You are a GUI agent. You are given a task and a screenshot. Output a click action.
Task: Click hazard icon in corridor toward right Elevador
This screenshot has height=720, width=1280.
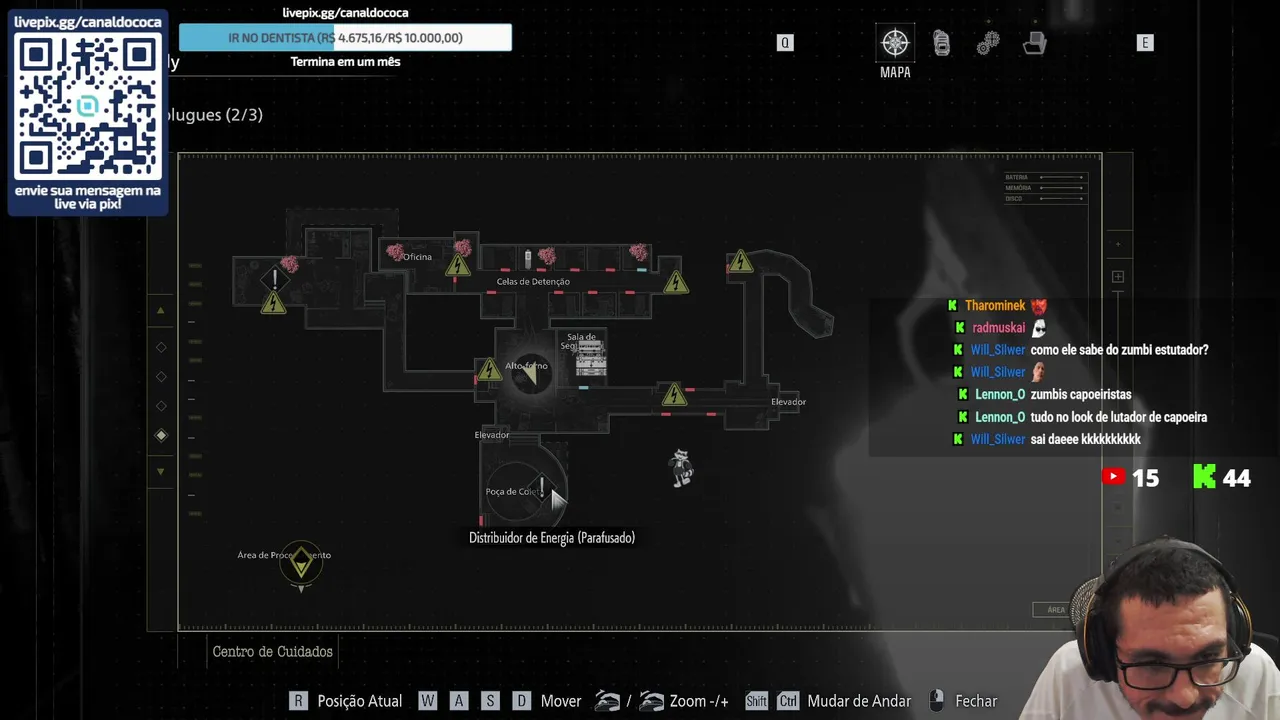coord(674,394)
